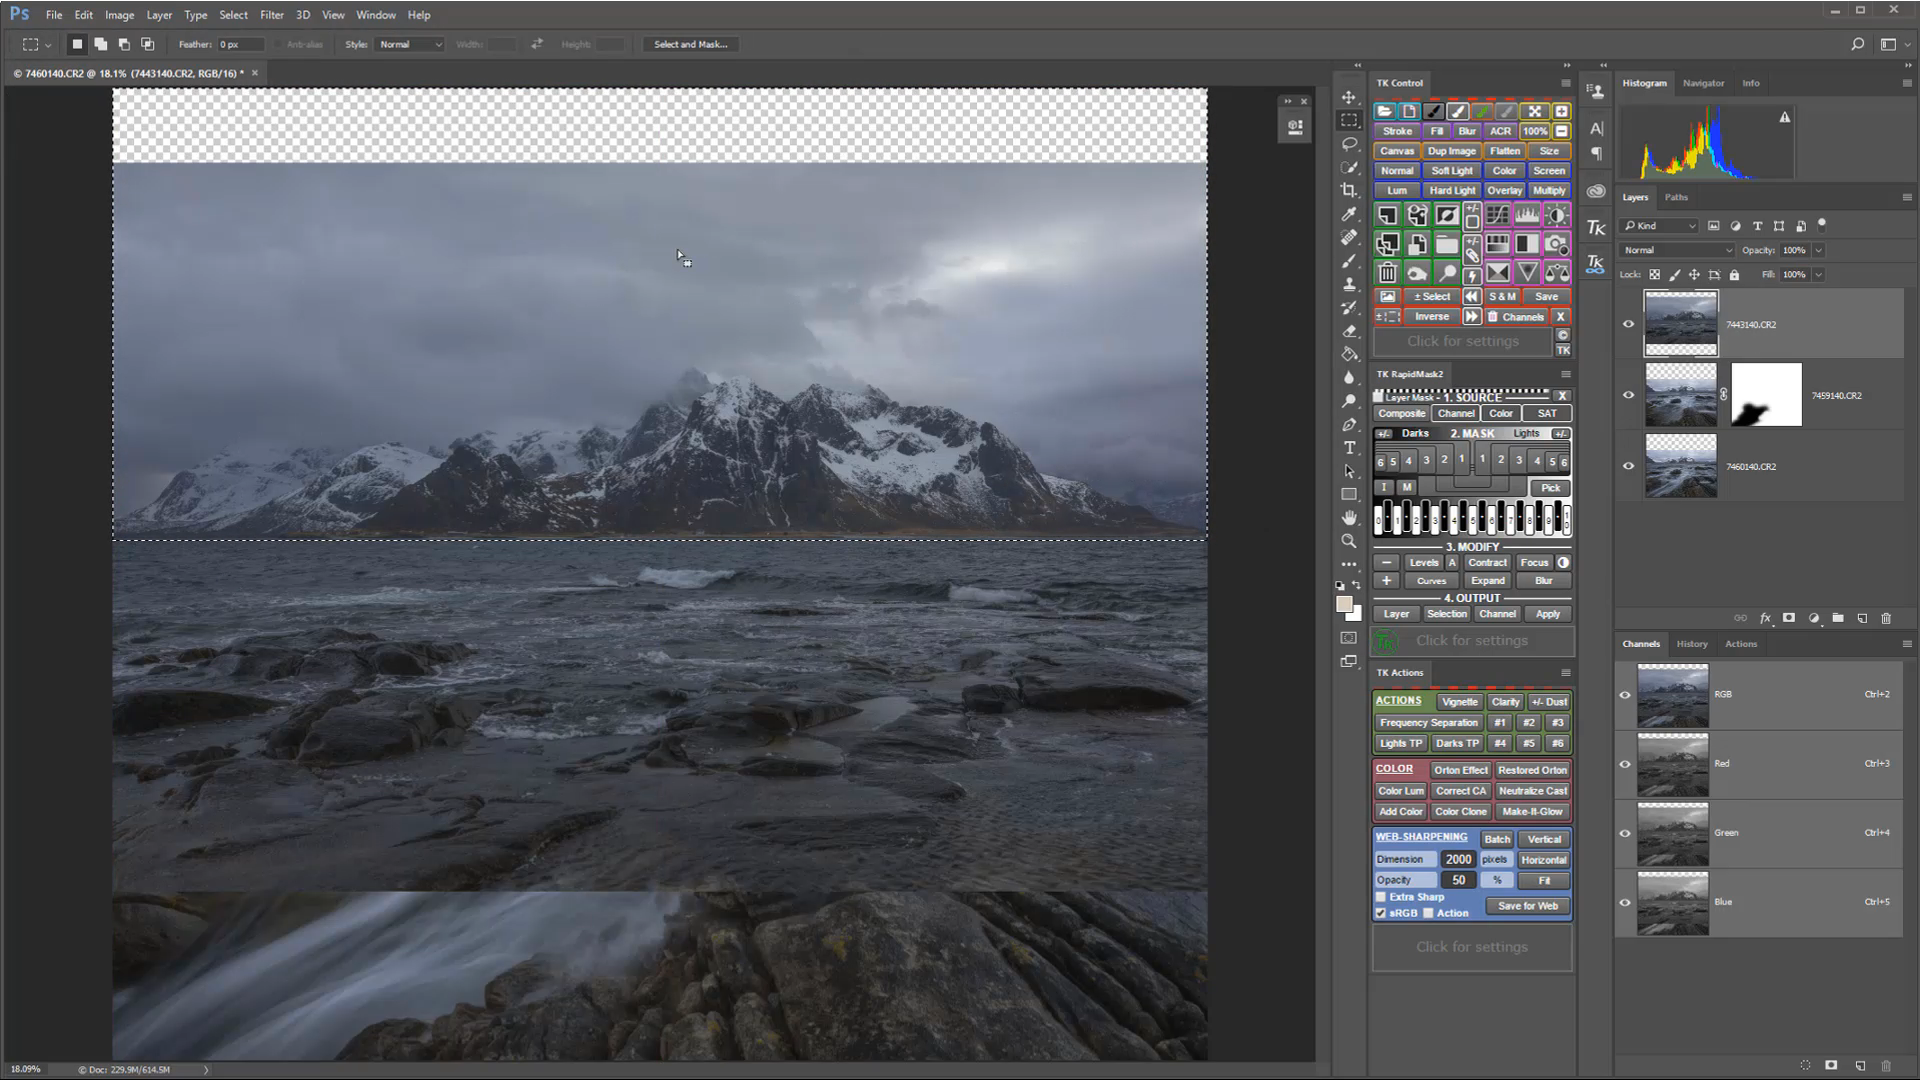This screenshot has width=1920, height=1080.
Task: Enable the Extra Sharp checkbox
Action: 1381,897
